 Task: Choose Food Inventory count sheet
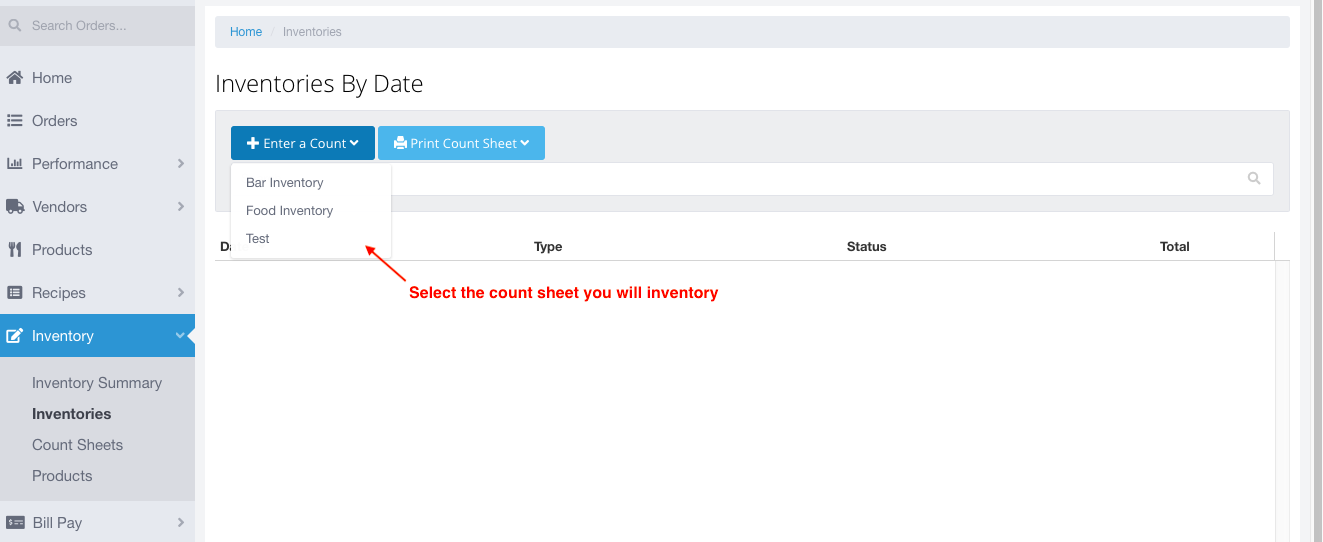pyautogui.click(x=289, y=211)
